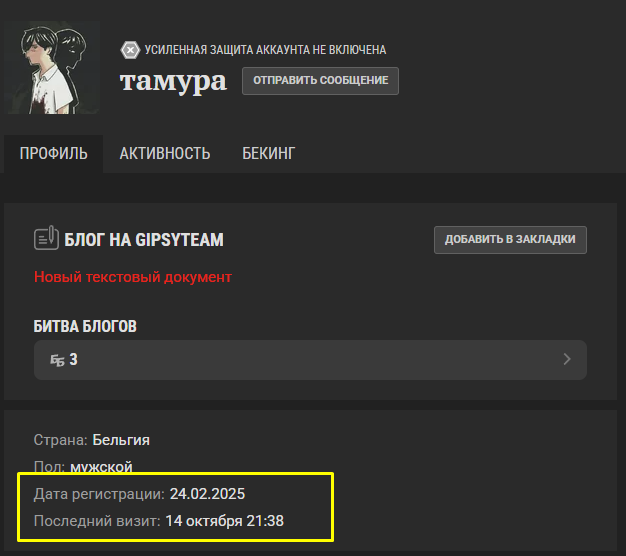Image resolution: width=626 pixels, height=556 pixels.
Task: Click the мужской gender value
Action: (101, 467)
